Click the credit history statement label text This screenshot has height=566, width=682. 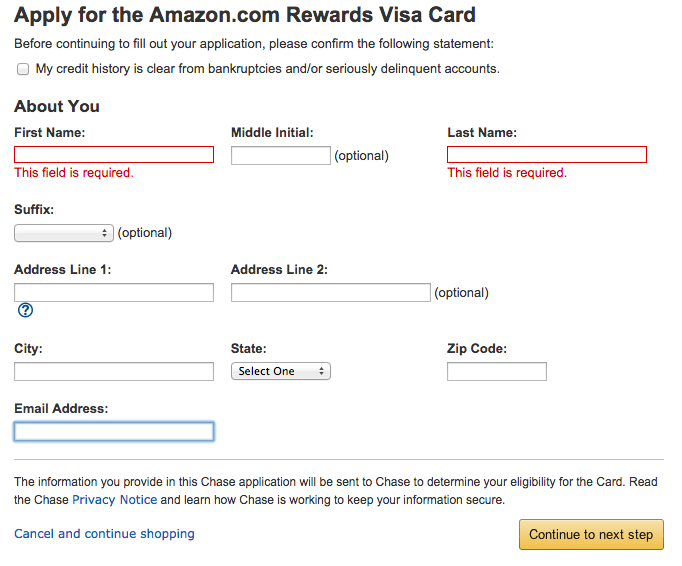(x=267, y=69)
